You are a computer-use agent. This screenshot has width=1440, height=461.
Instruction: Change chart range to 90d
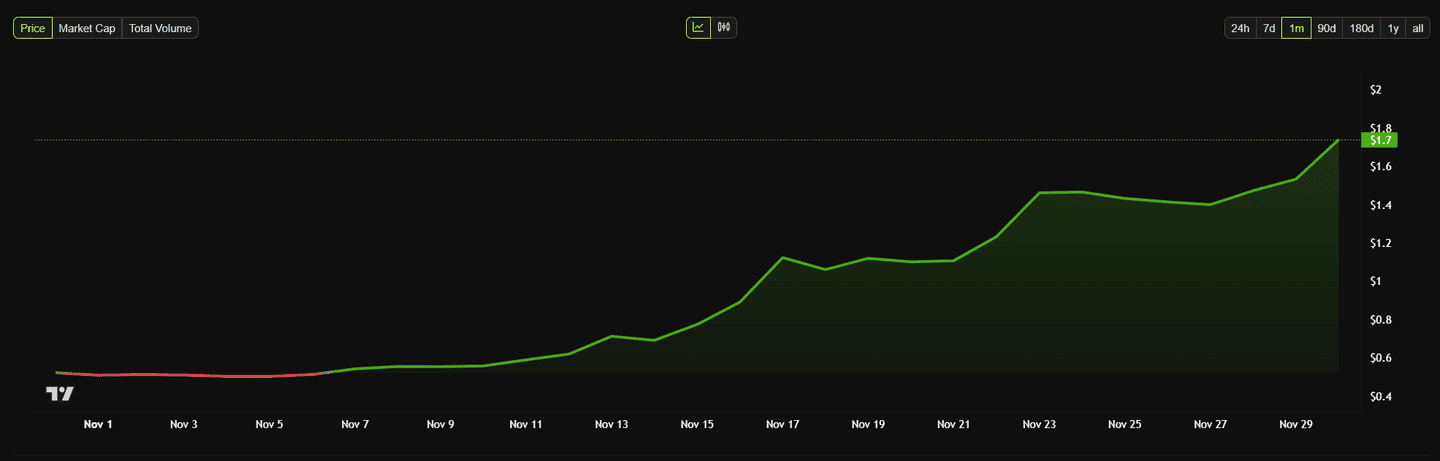(x=1327, y=28)
